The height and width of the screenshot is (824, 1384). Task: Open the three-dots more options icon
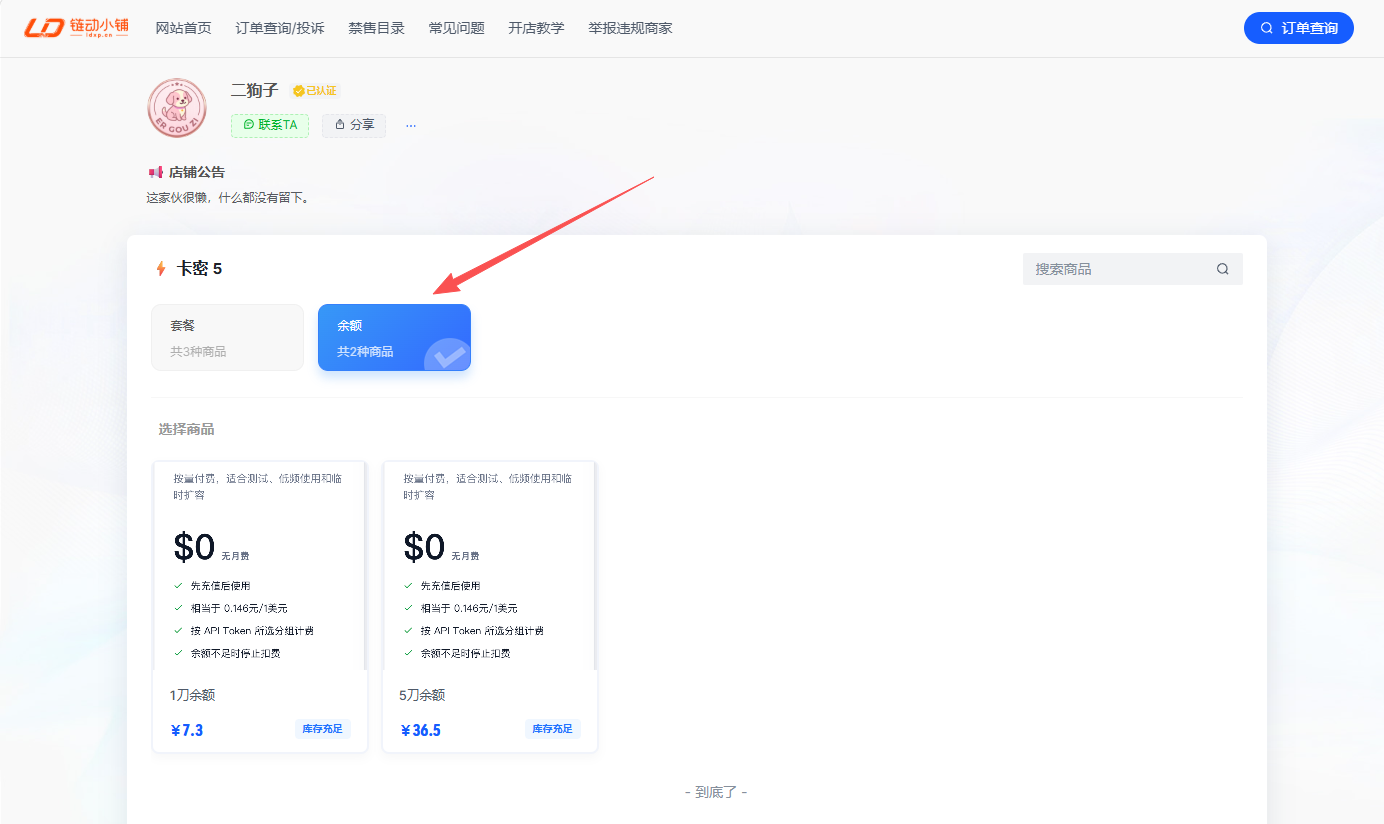410,125
